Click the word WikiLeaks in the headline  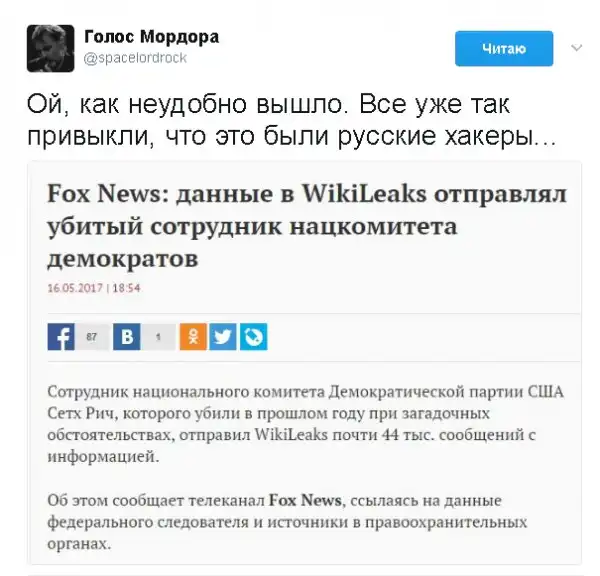pos(364,193)
